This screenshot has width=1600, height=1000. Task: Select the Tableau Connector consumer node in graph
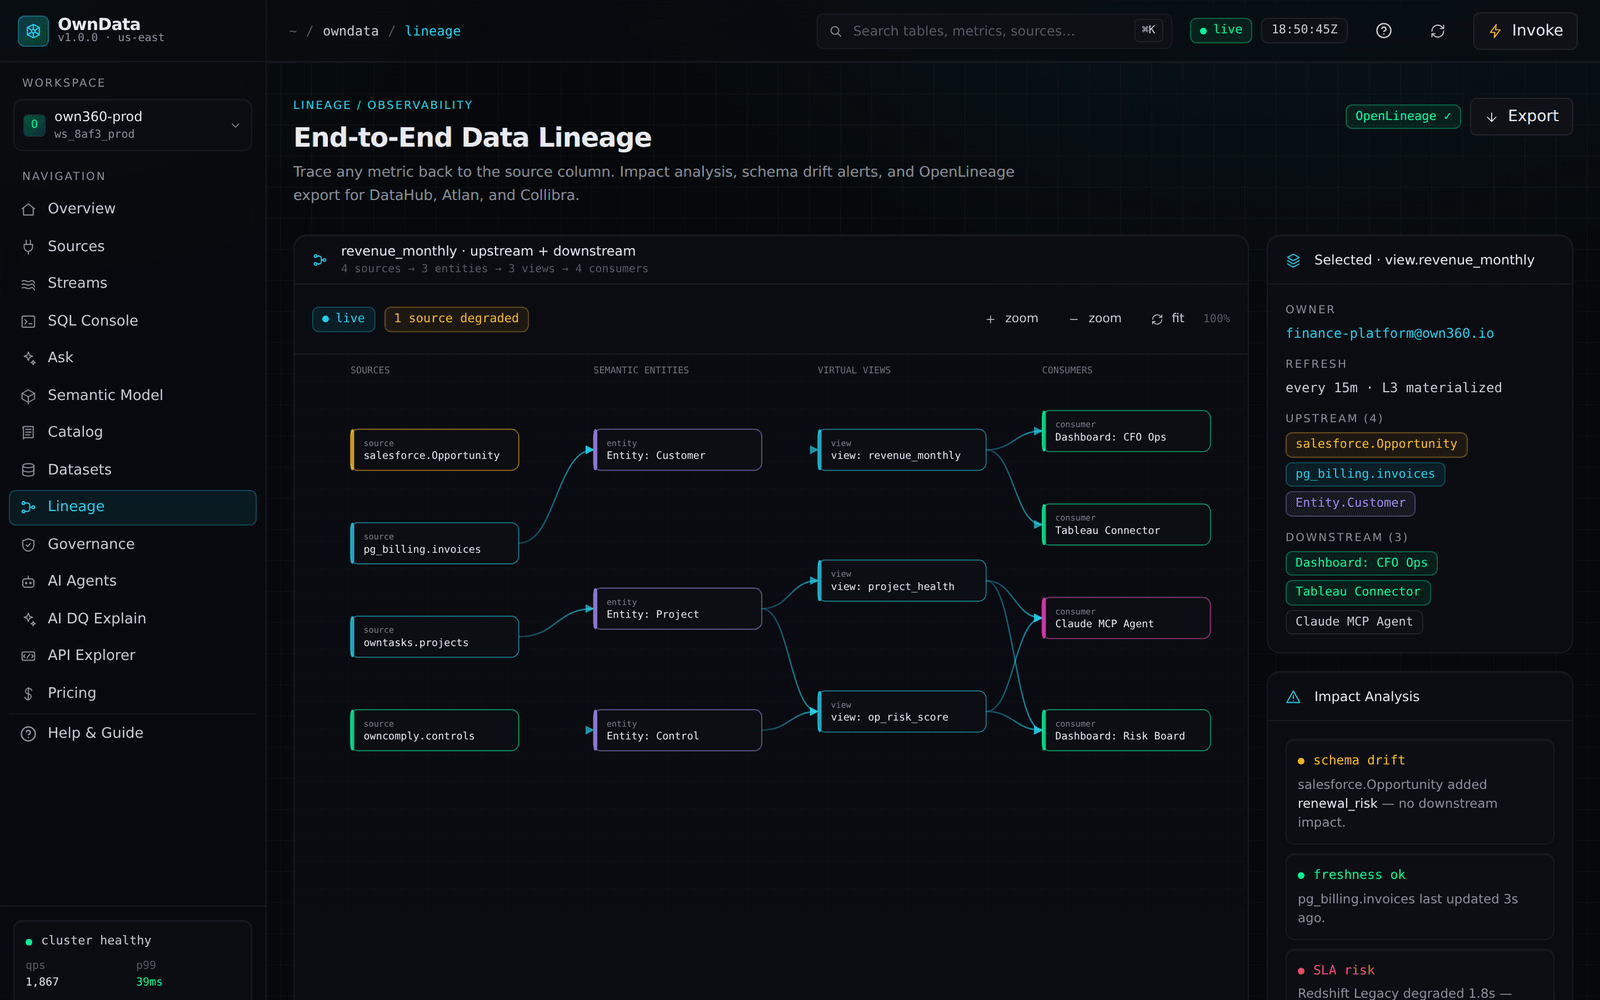point(1126,525)
